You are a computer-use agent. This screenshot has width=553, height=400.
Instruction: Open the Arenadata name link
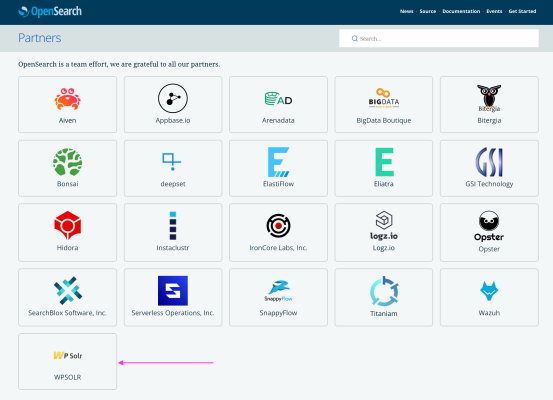[x=278, y=120]
